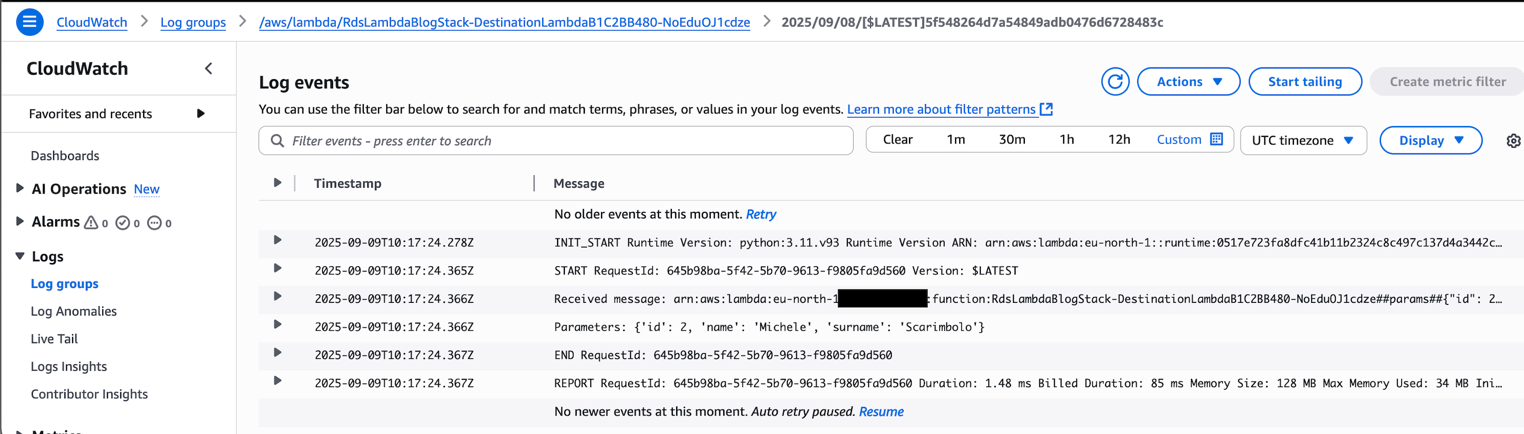Viewport: 1524px width, 434px height.
Task: Expand the INIT_START log event row
Action: pyautogui.click(x=277, y=241)
